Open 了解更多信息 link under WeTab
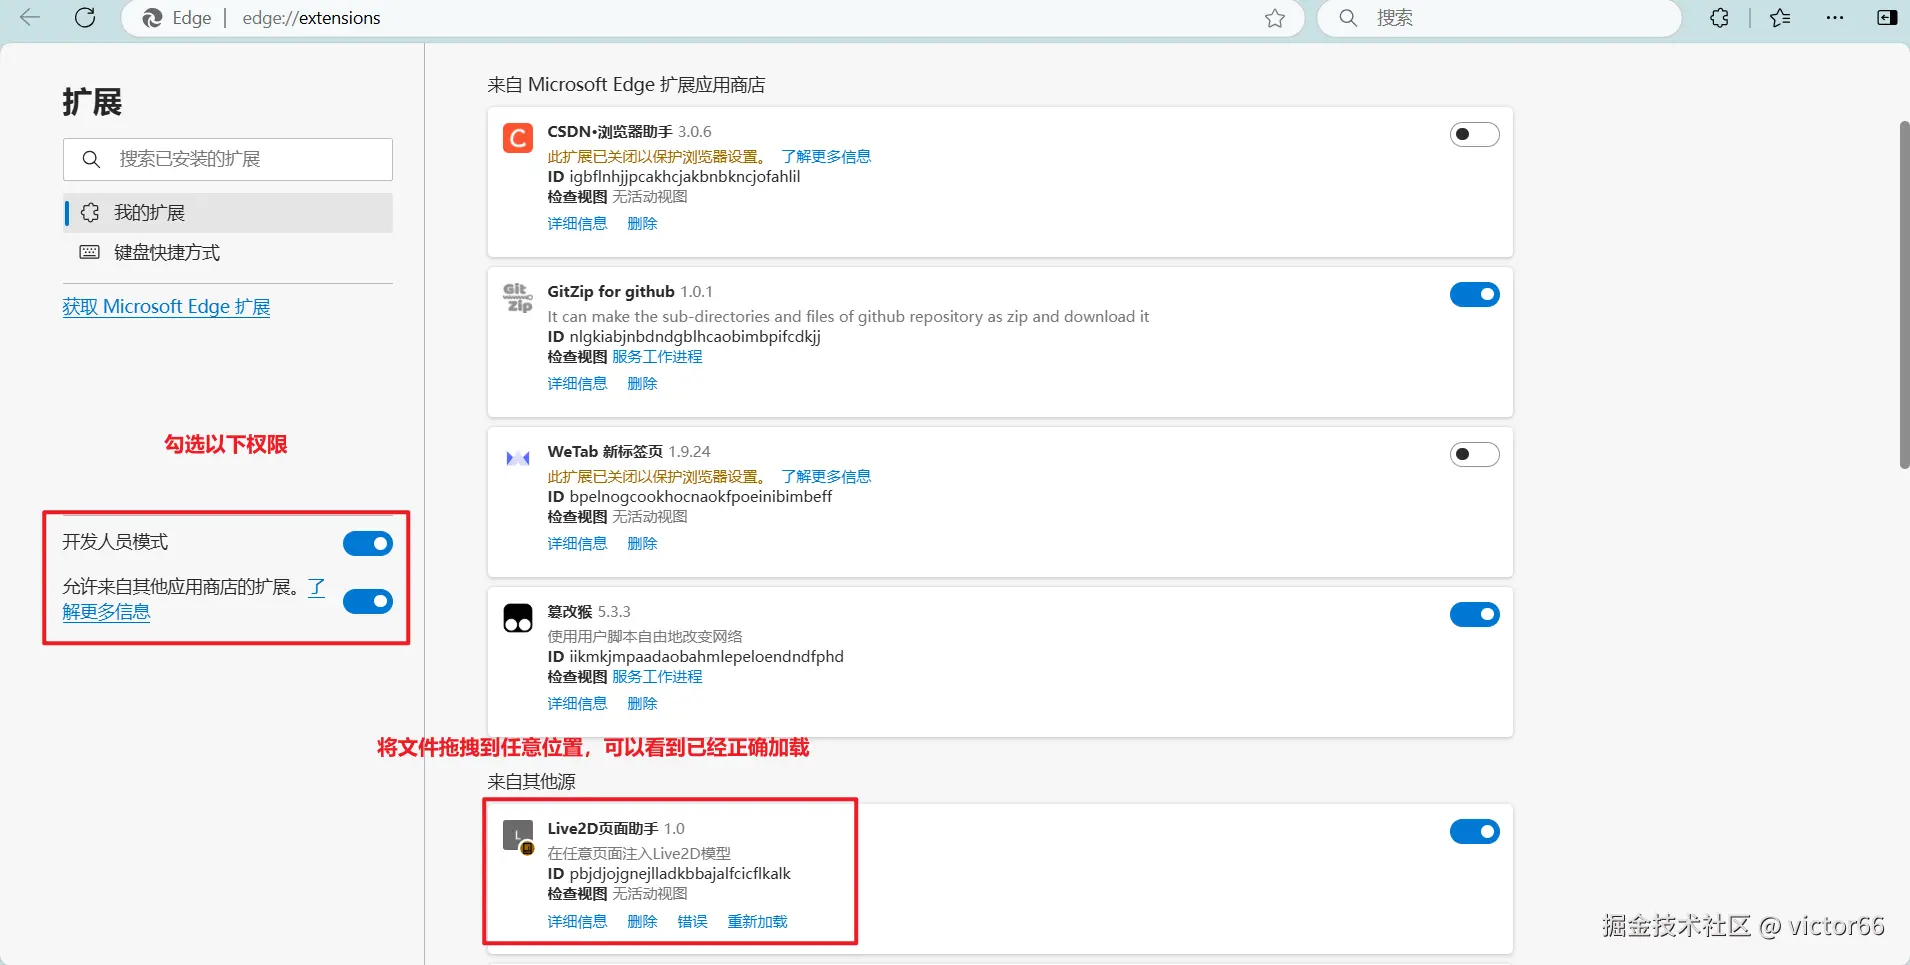The image size is (1910, 965). click(826, 477)
